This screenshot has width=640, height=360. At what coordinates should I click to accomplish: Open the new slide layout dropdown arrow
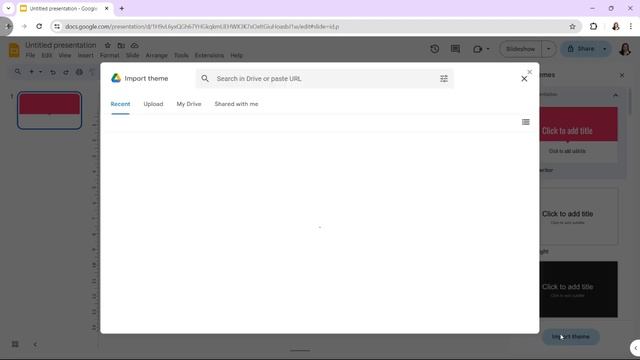40,72
